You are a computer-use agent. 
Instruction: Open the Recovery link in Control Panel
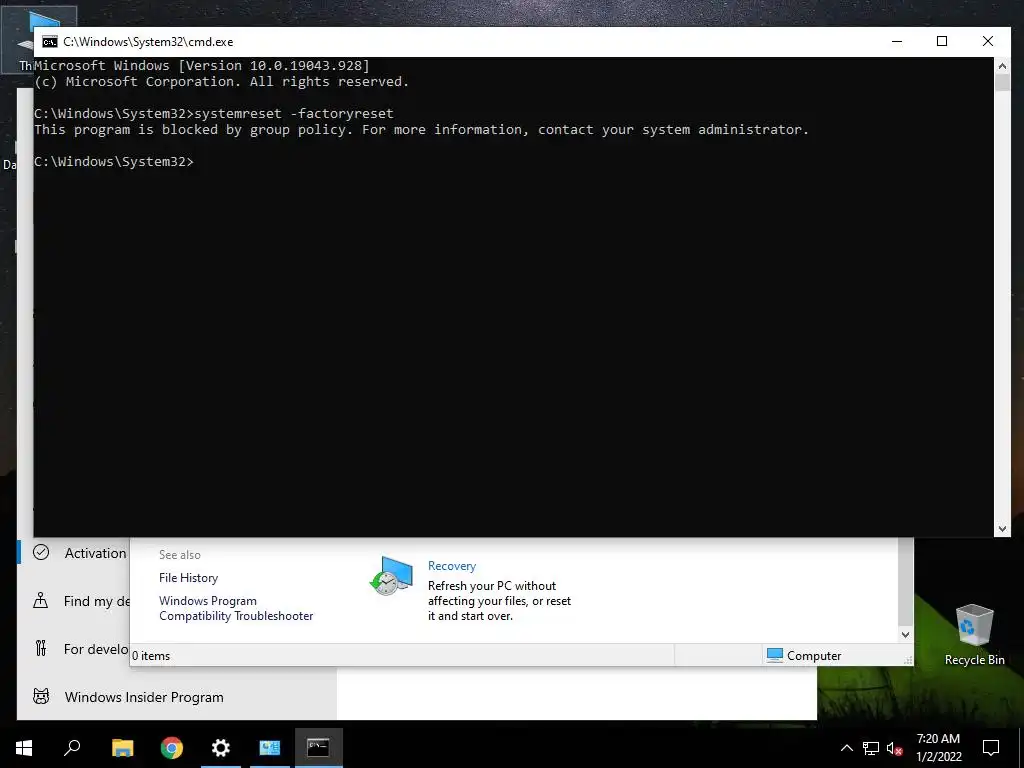point(452,566)
